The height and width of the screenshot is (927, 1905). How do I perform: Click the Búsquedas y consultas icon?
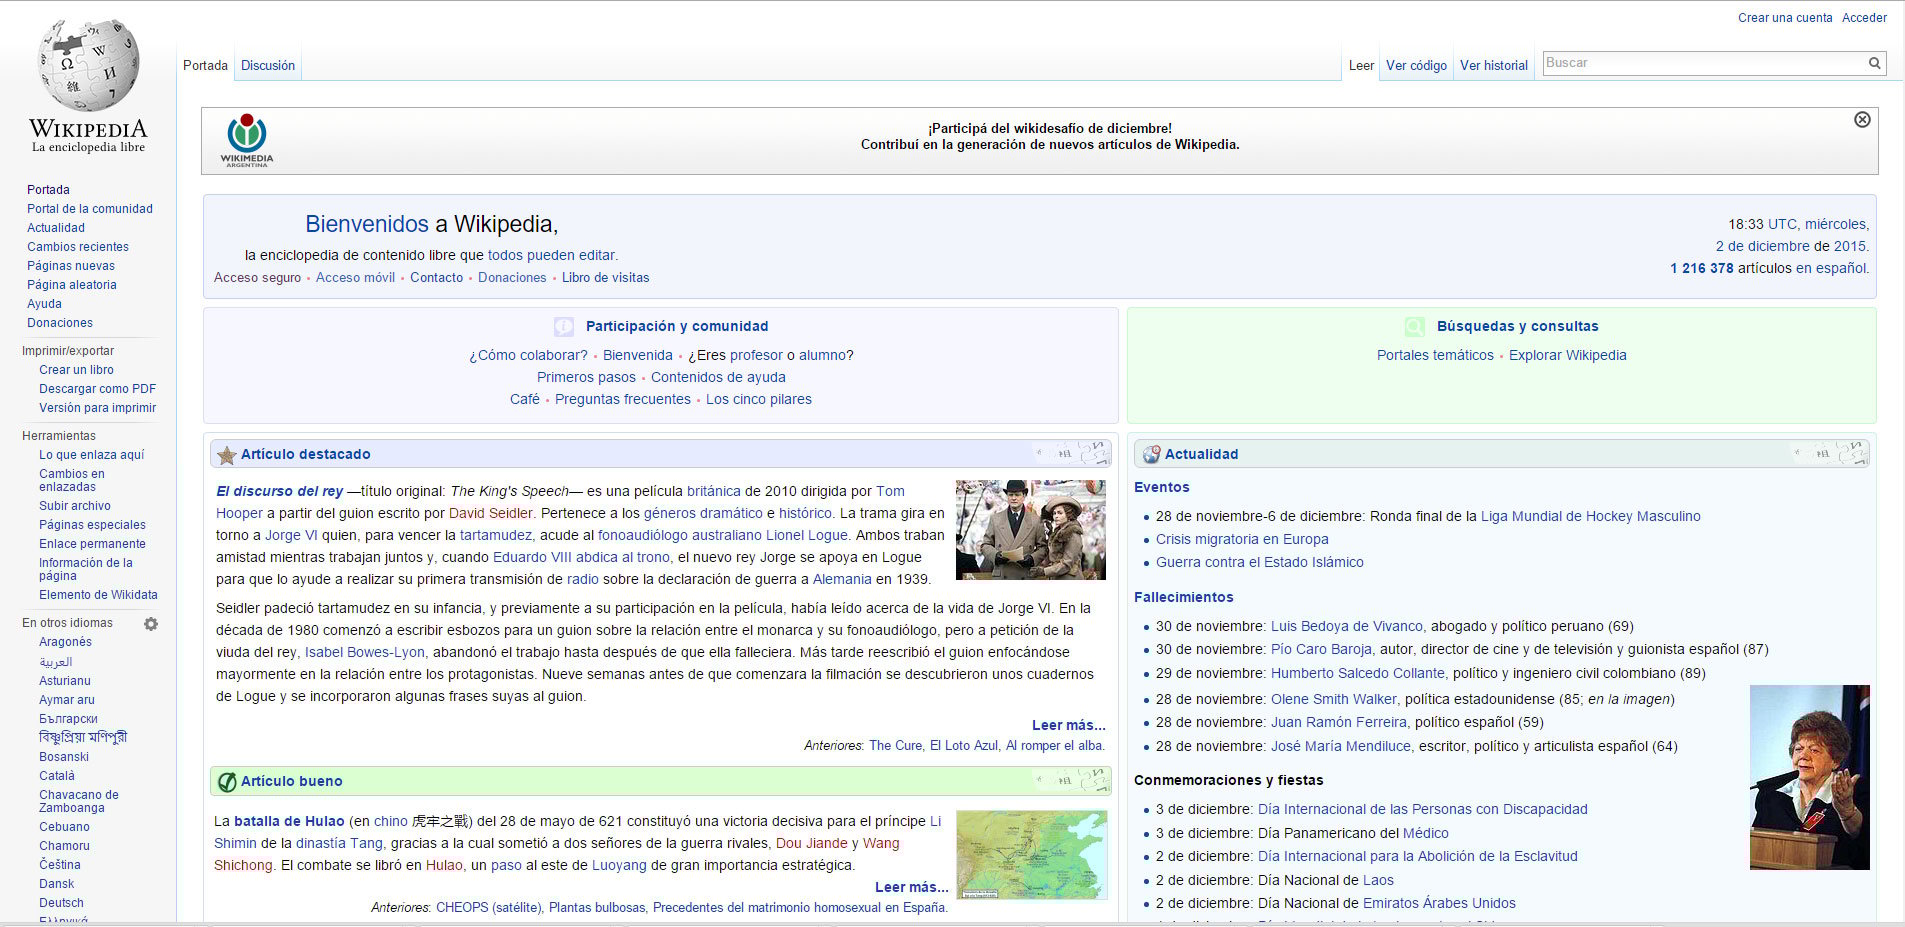pos(1414,327)
